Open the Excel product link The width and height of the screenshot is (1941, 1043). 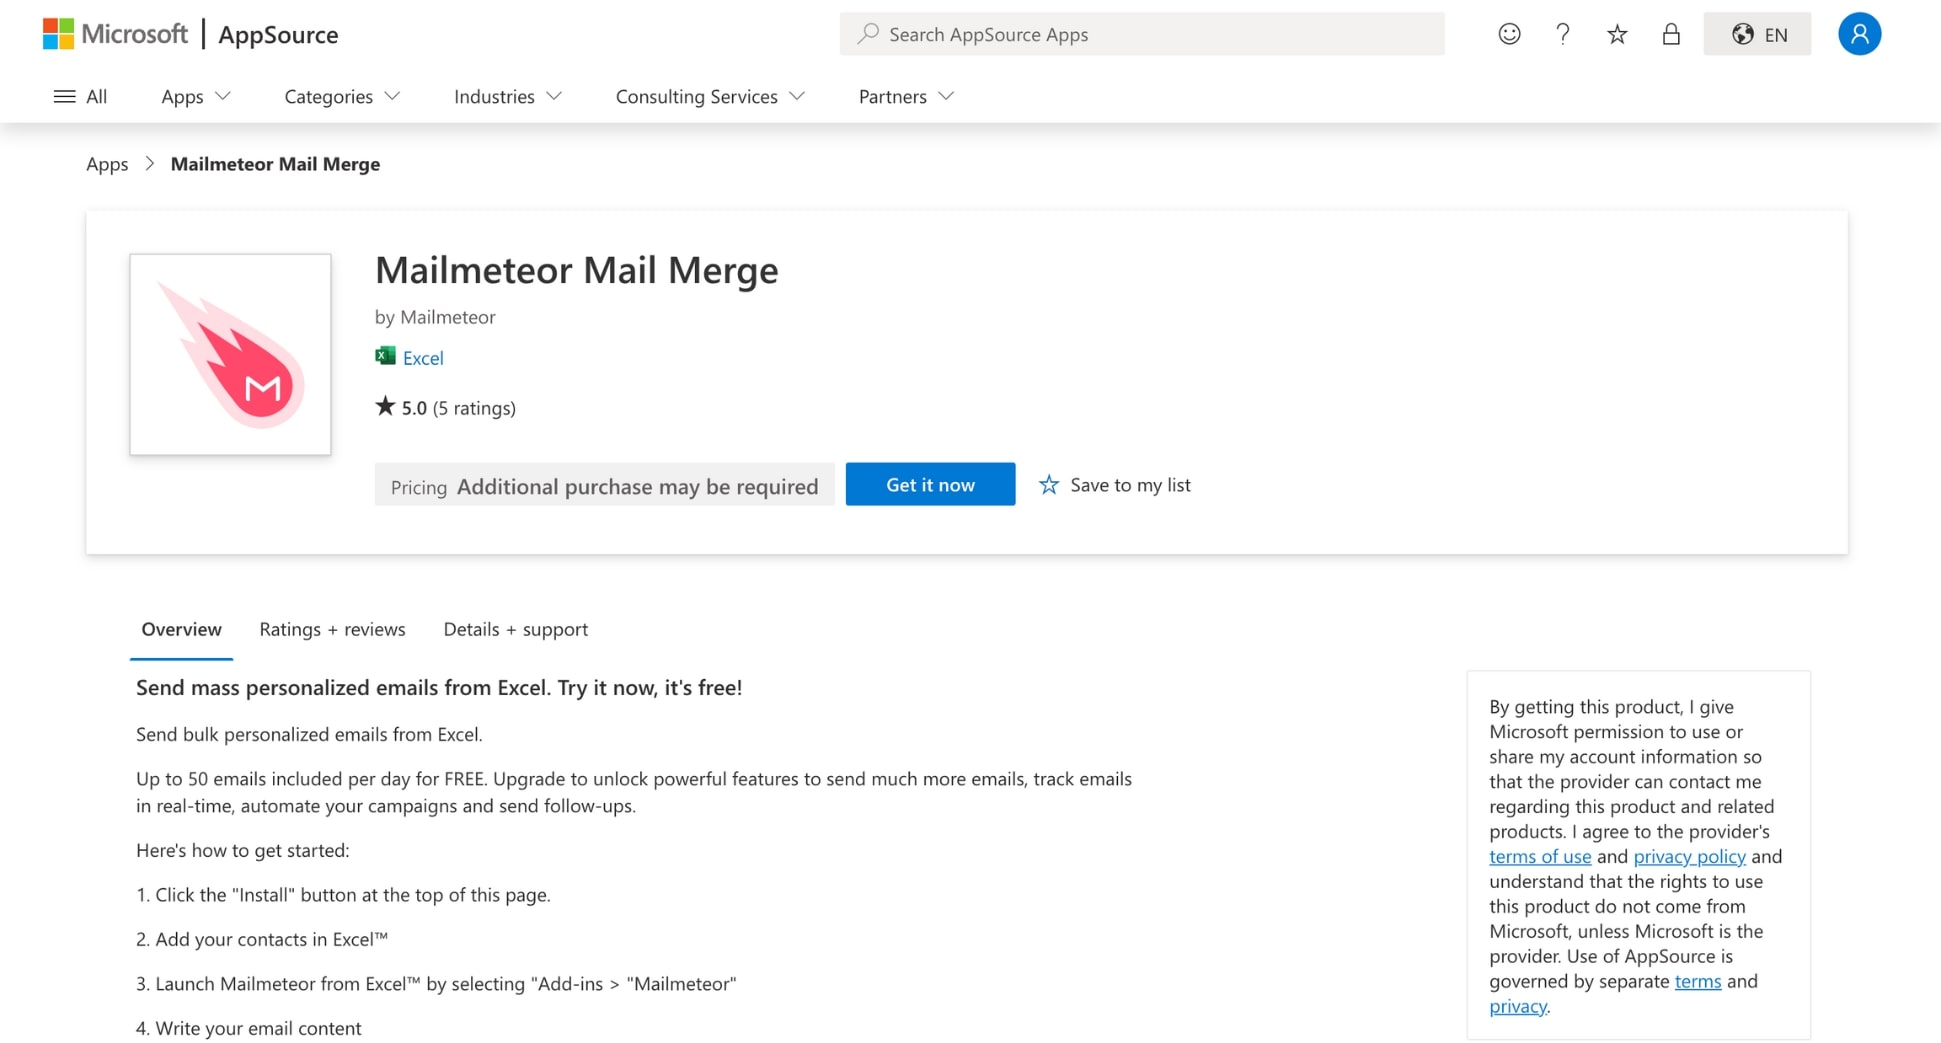click(423, 357)
